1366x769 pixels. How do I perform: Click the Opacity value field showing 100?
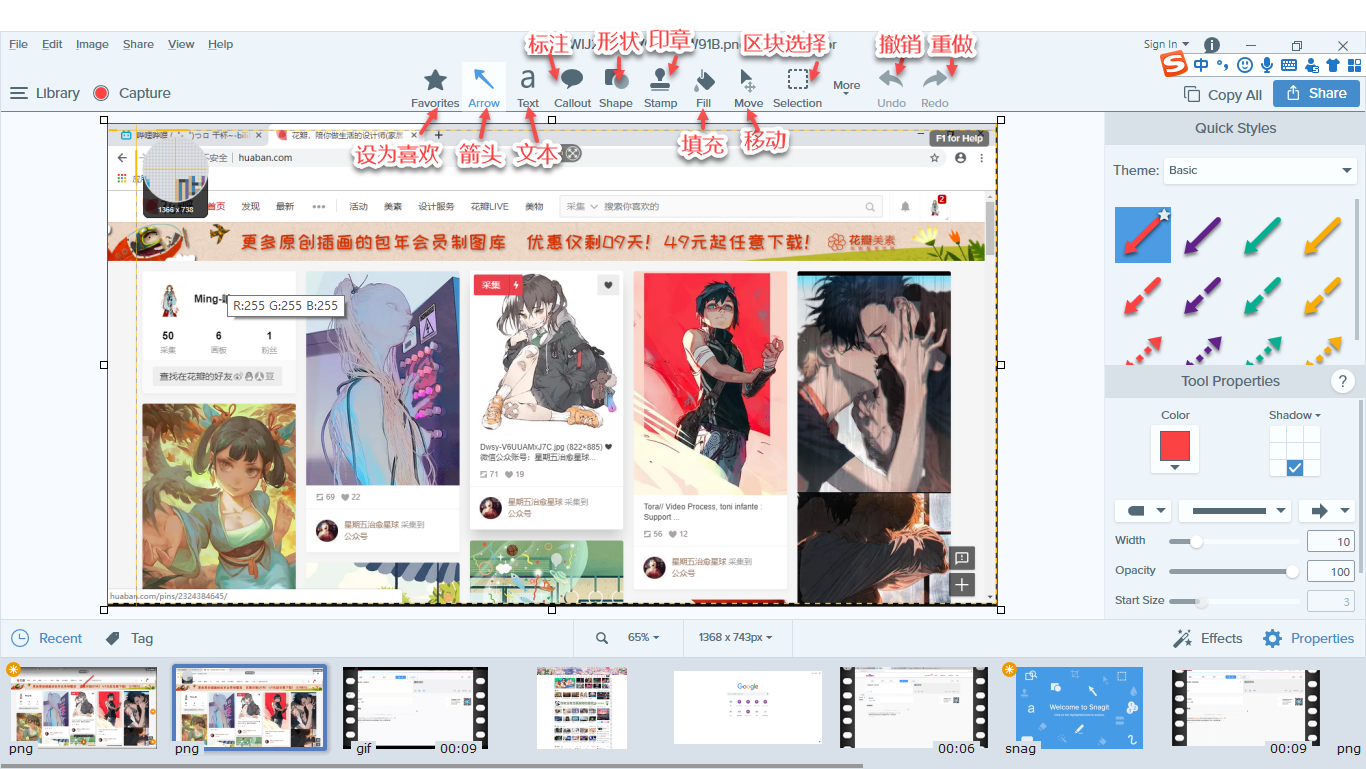click(x=1331, y=572)
